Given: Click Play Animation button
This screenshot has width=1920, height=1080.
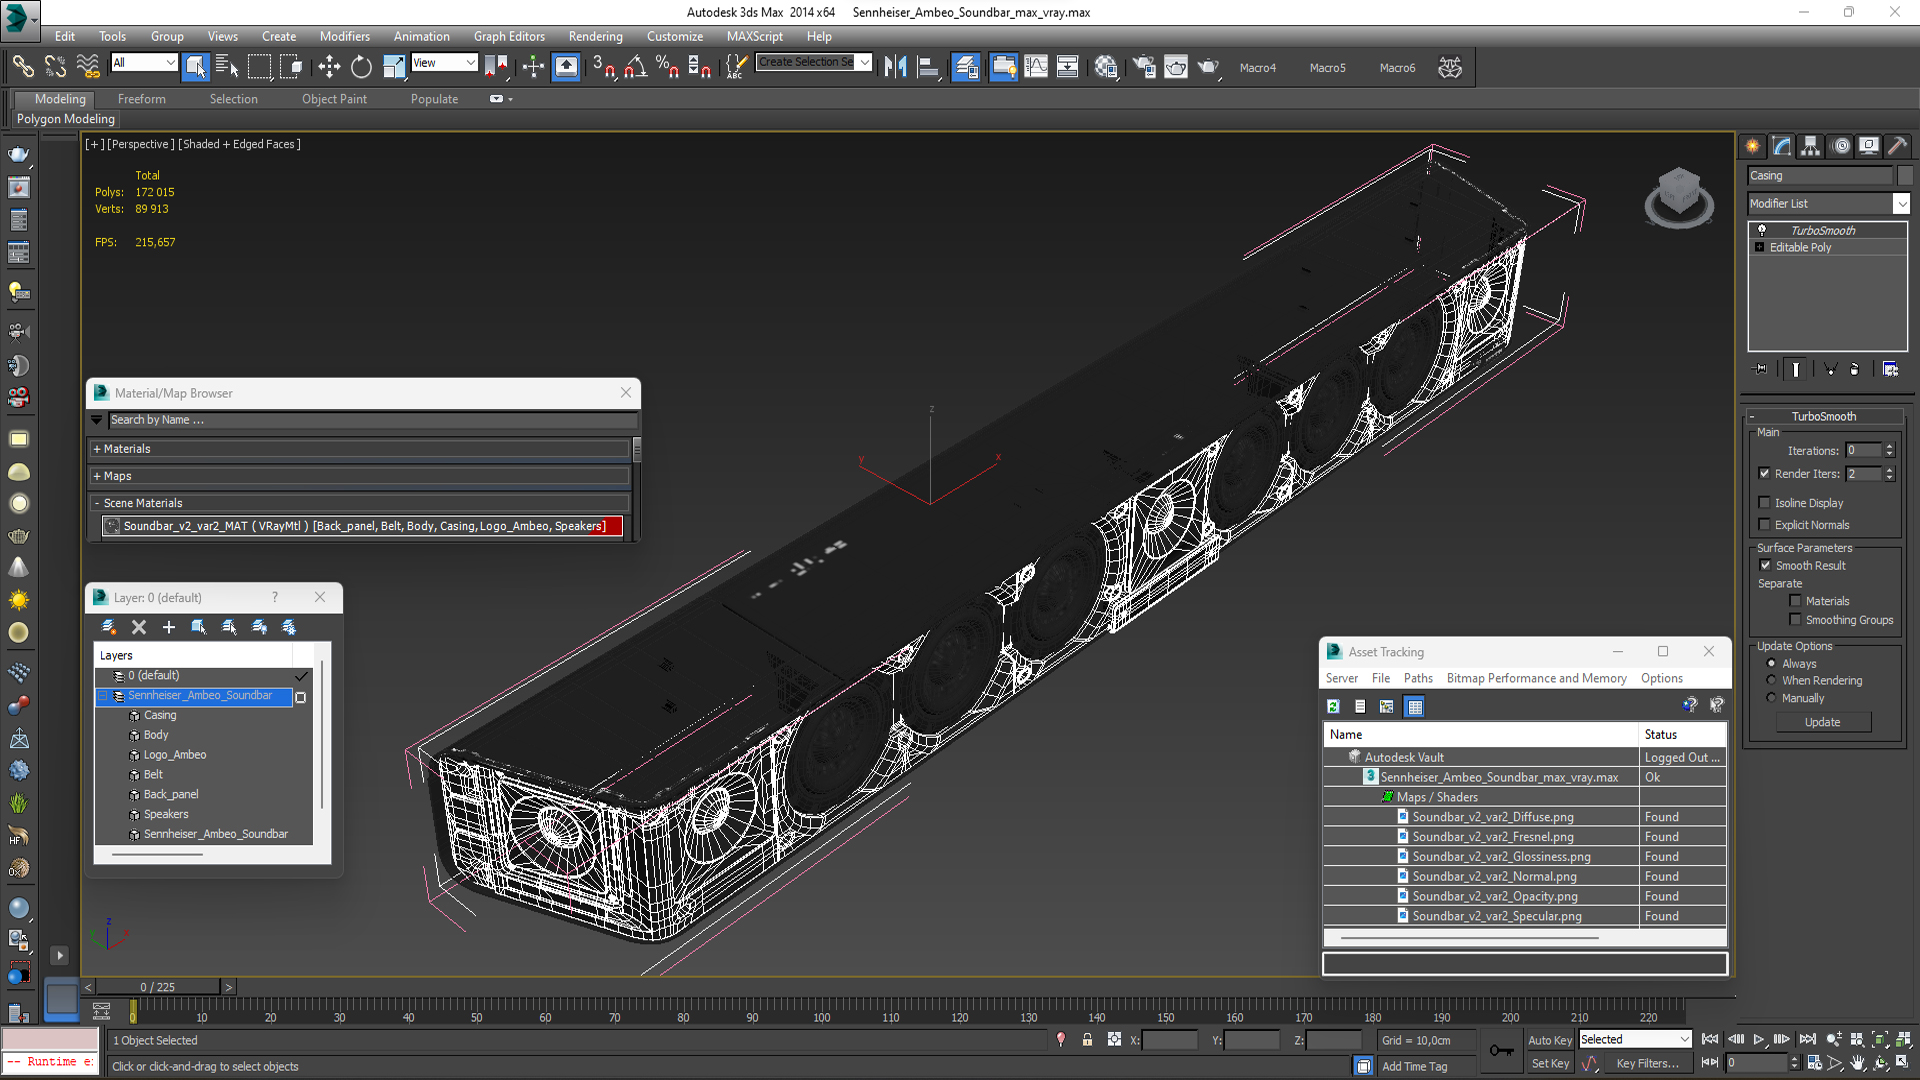Looking at the screenshot, I should [1759, 1040].
